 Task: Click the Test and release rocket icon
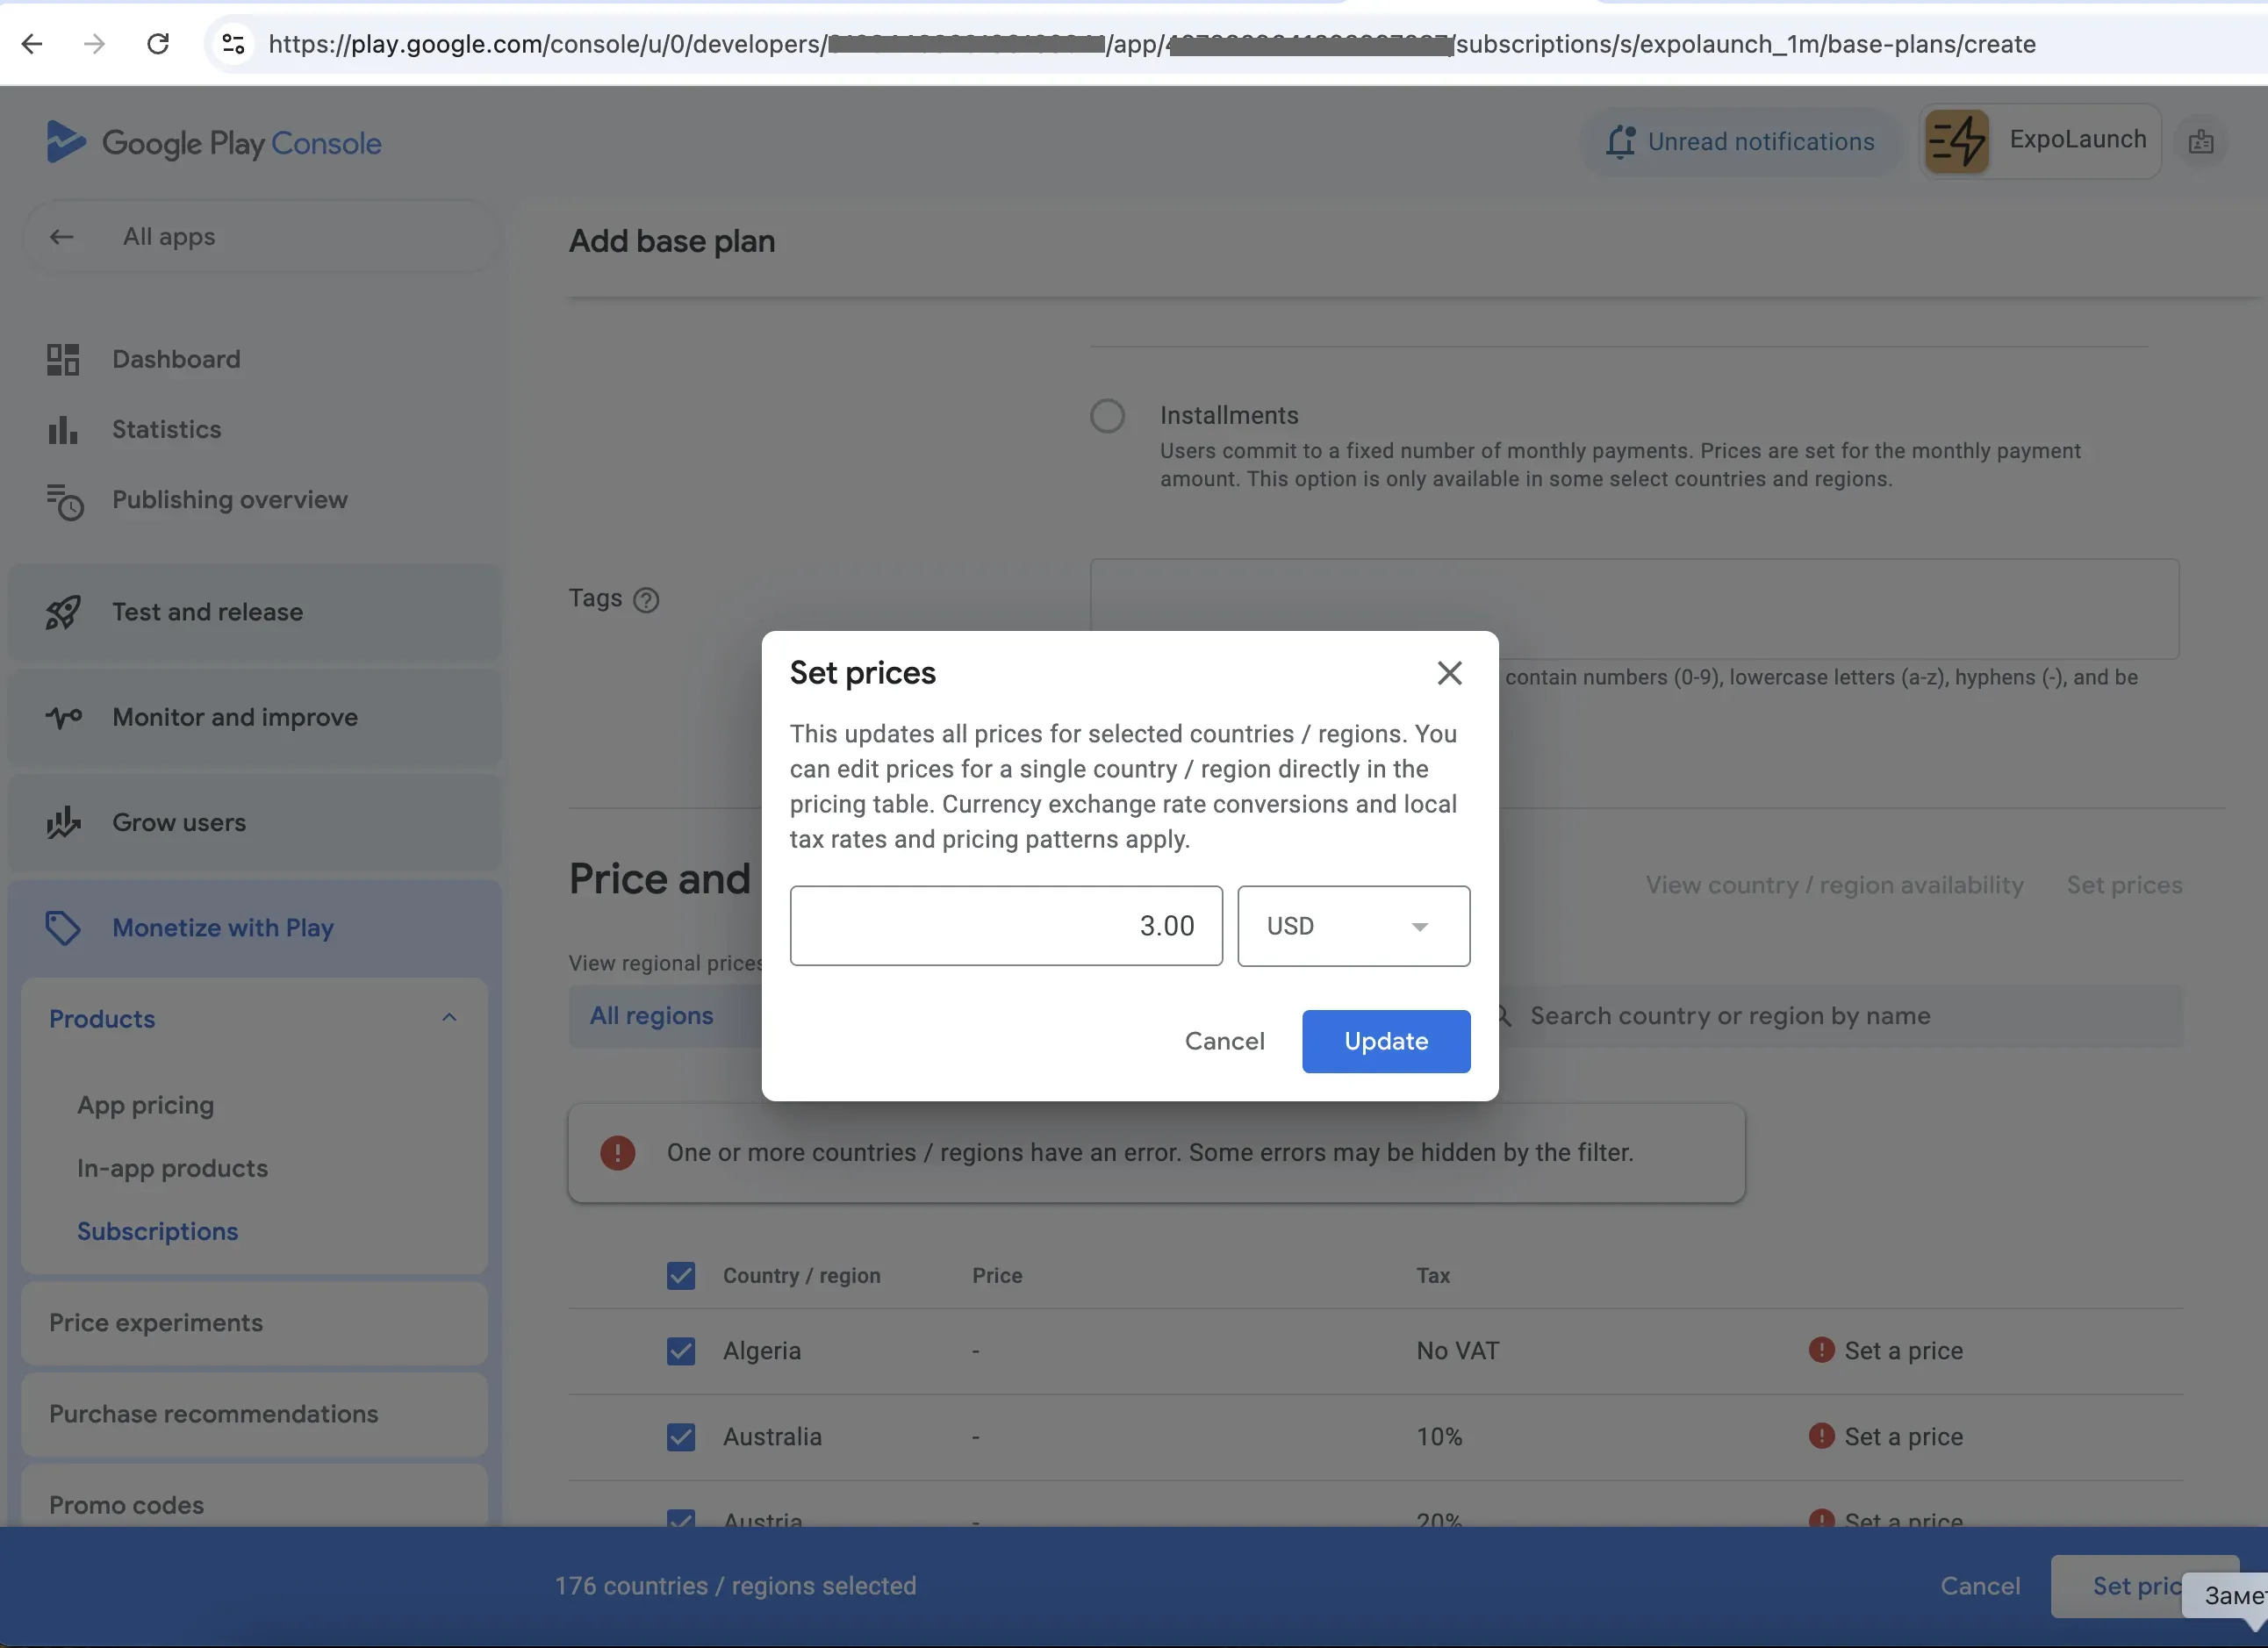[63, 612]
